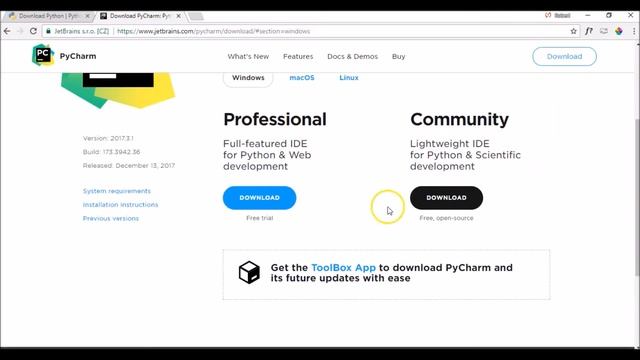Close the Download Python tab
Image resolution: width=640 pixels, height=360 pixels.
[x=87, y=16]
